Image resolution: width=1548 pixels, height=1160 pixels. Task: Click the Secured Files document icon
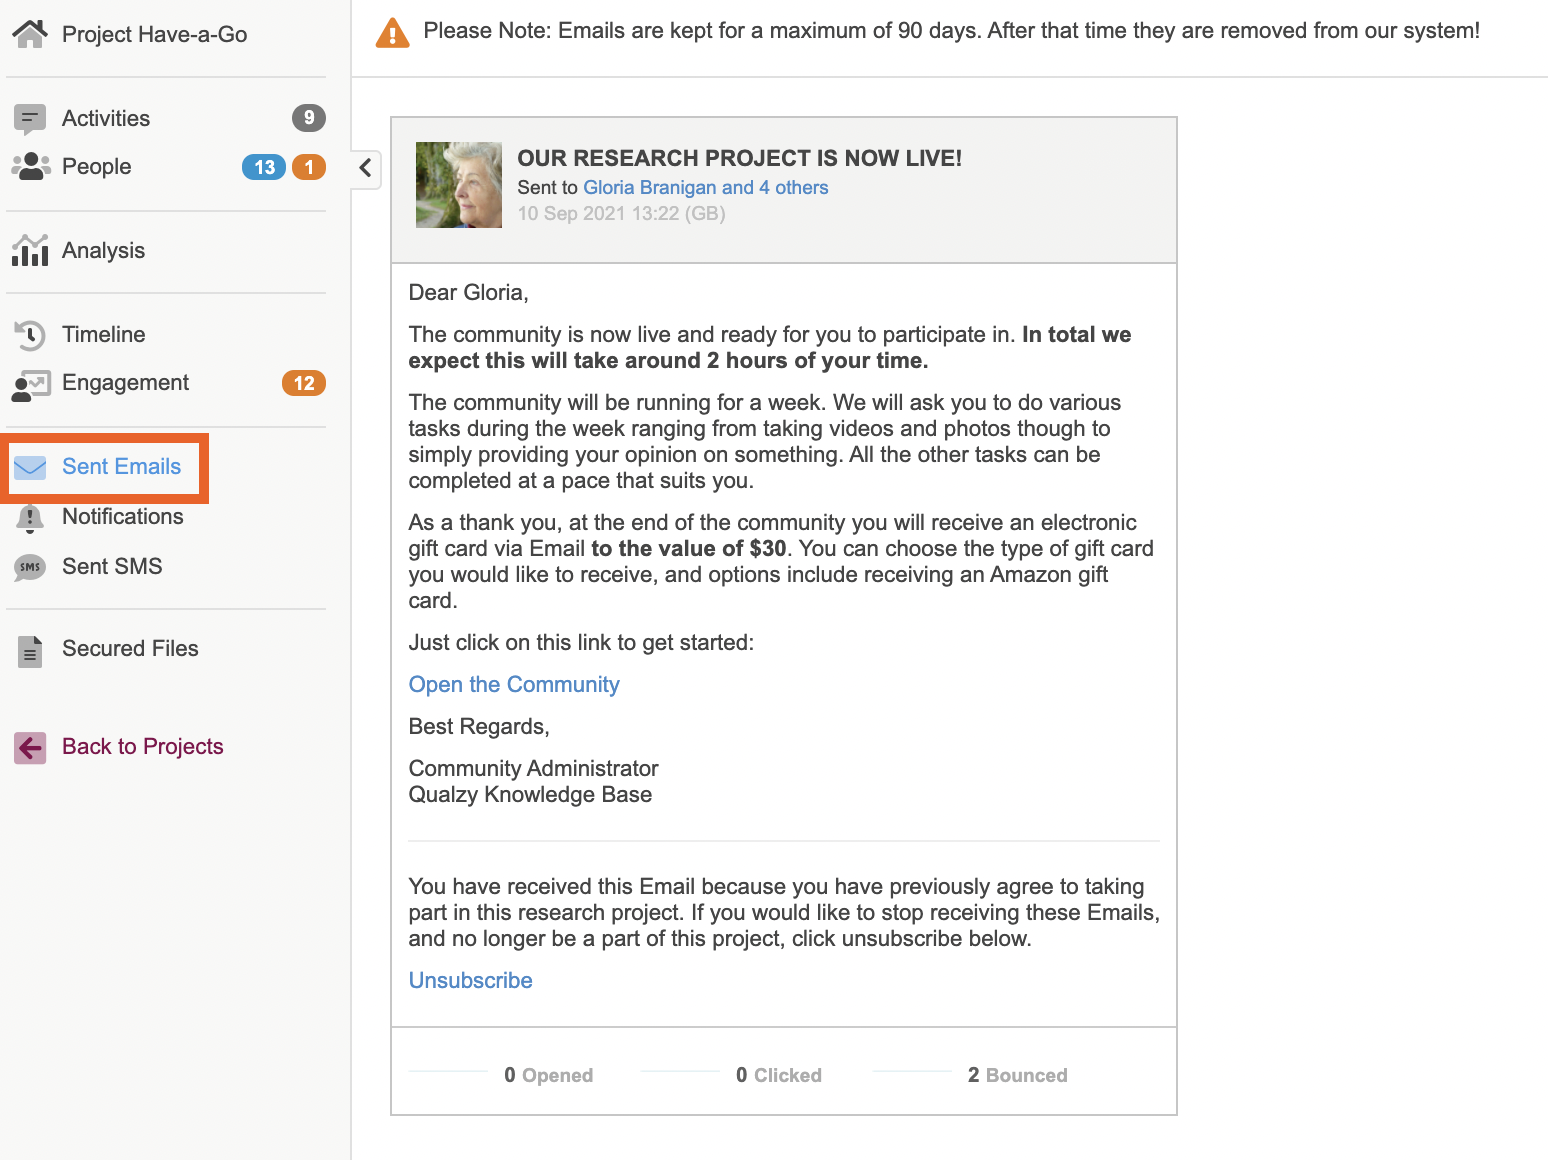(30, 651)
